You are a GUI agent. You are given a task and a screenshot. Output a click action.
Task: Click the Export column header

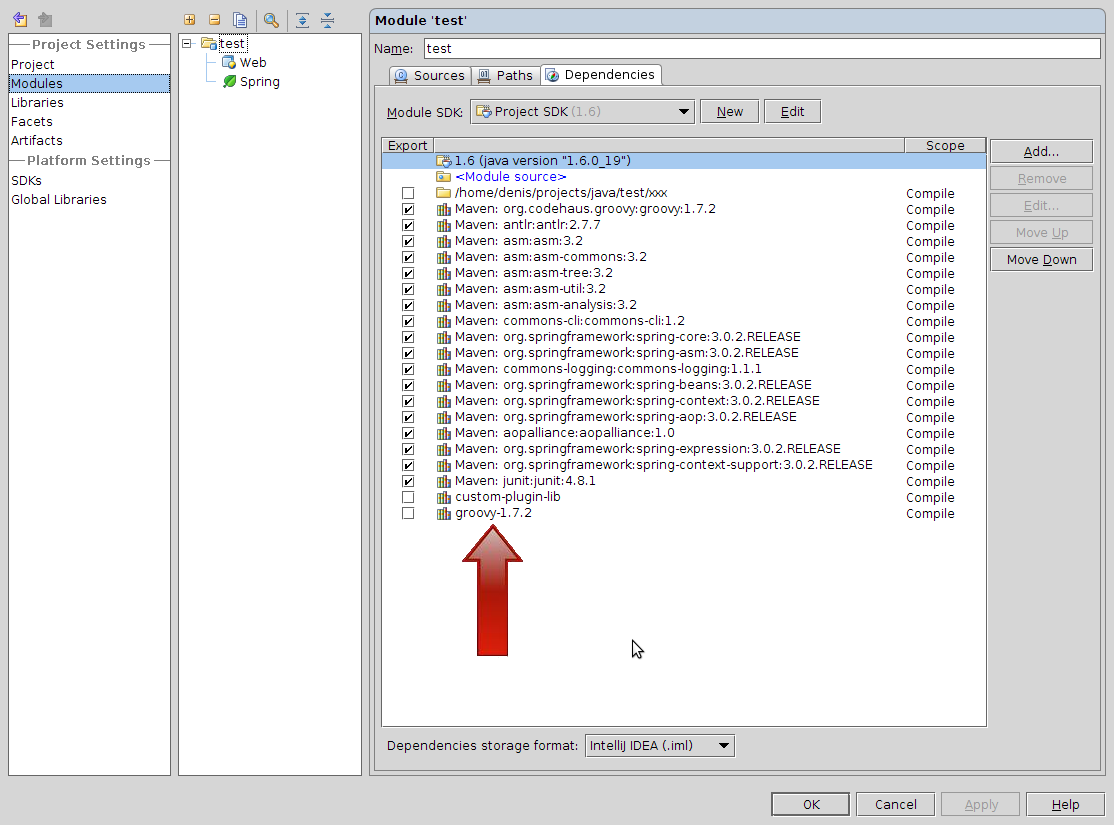[x=408, y=146]
